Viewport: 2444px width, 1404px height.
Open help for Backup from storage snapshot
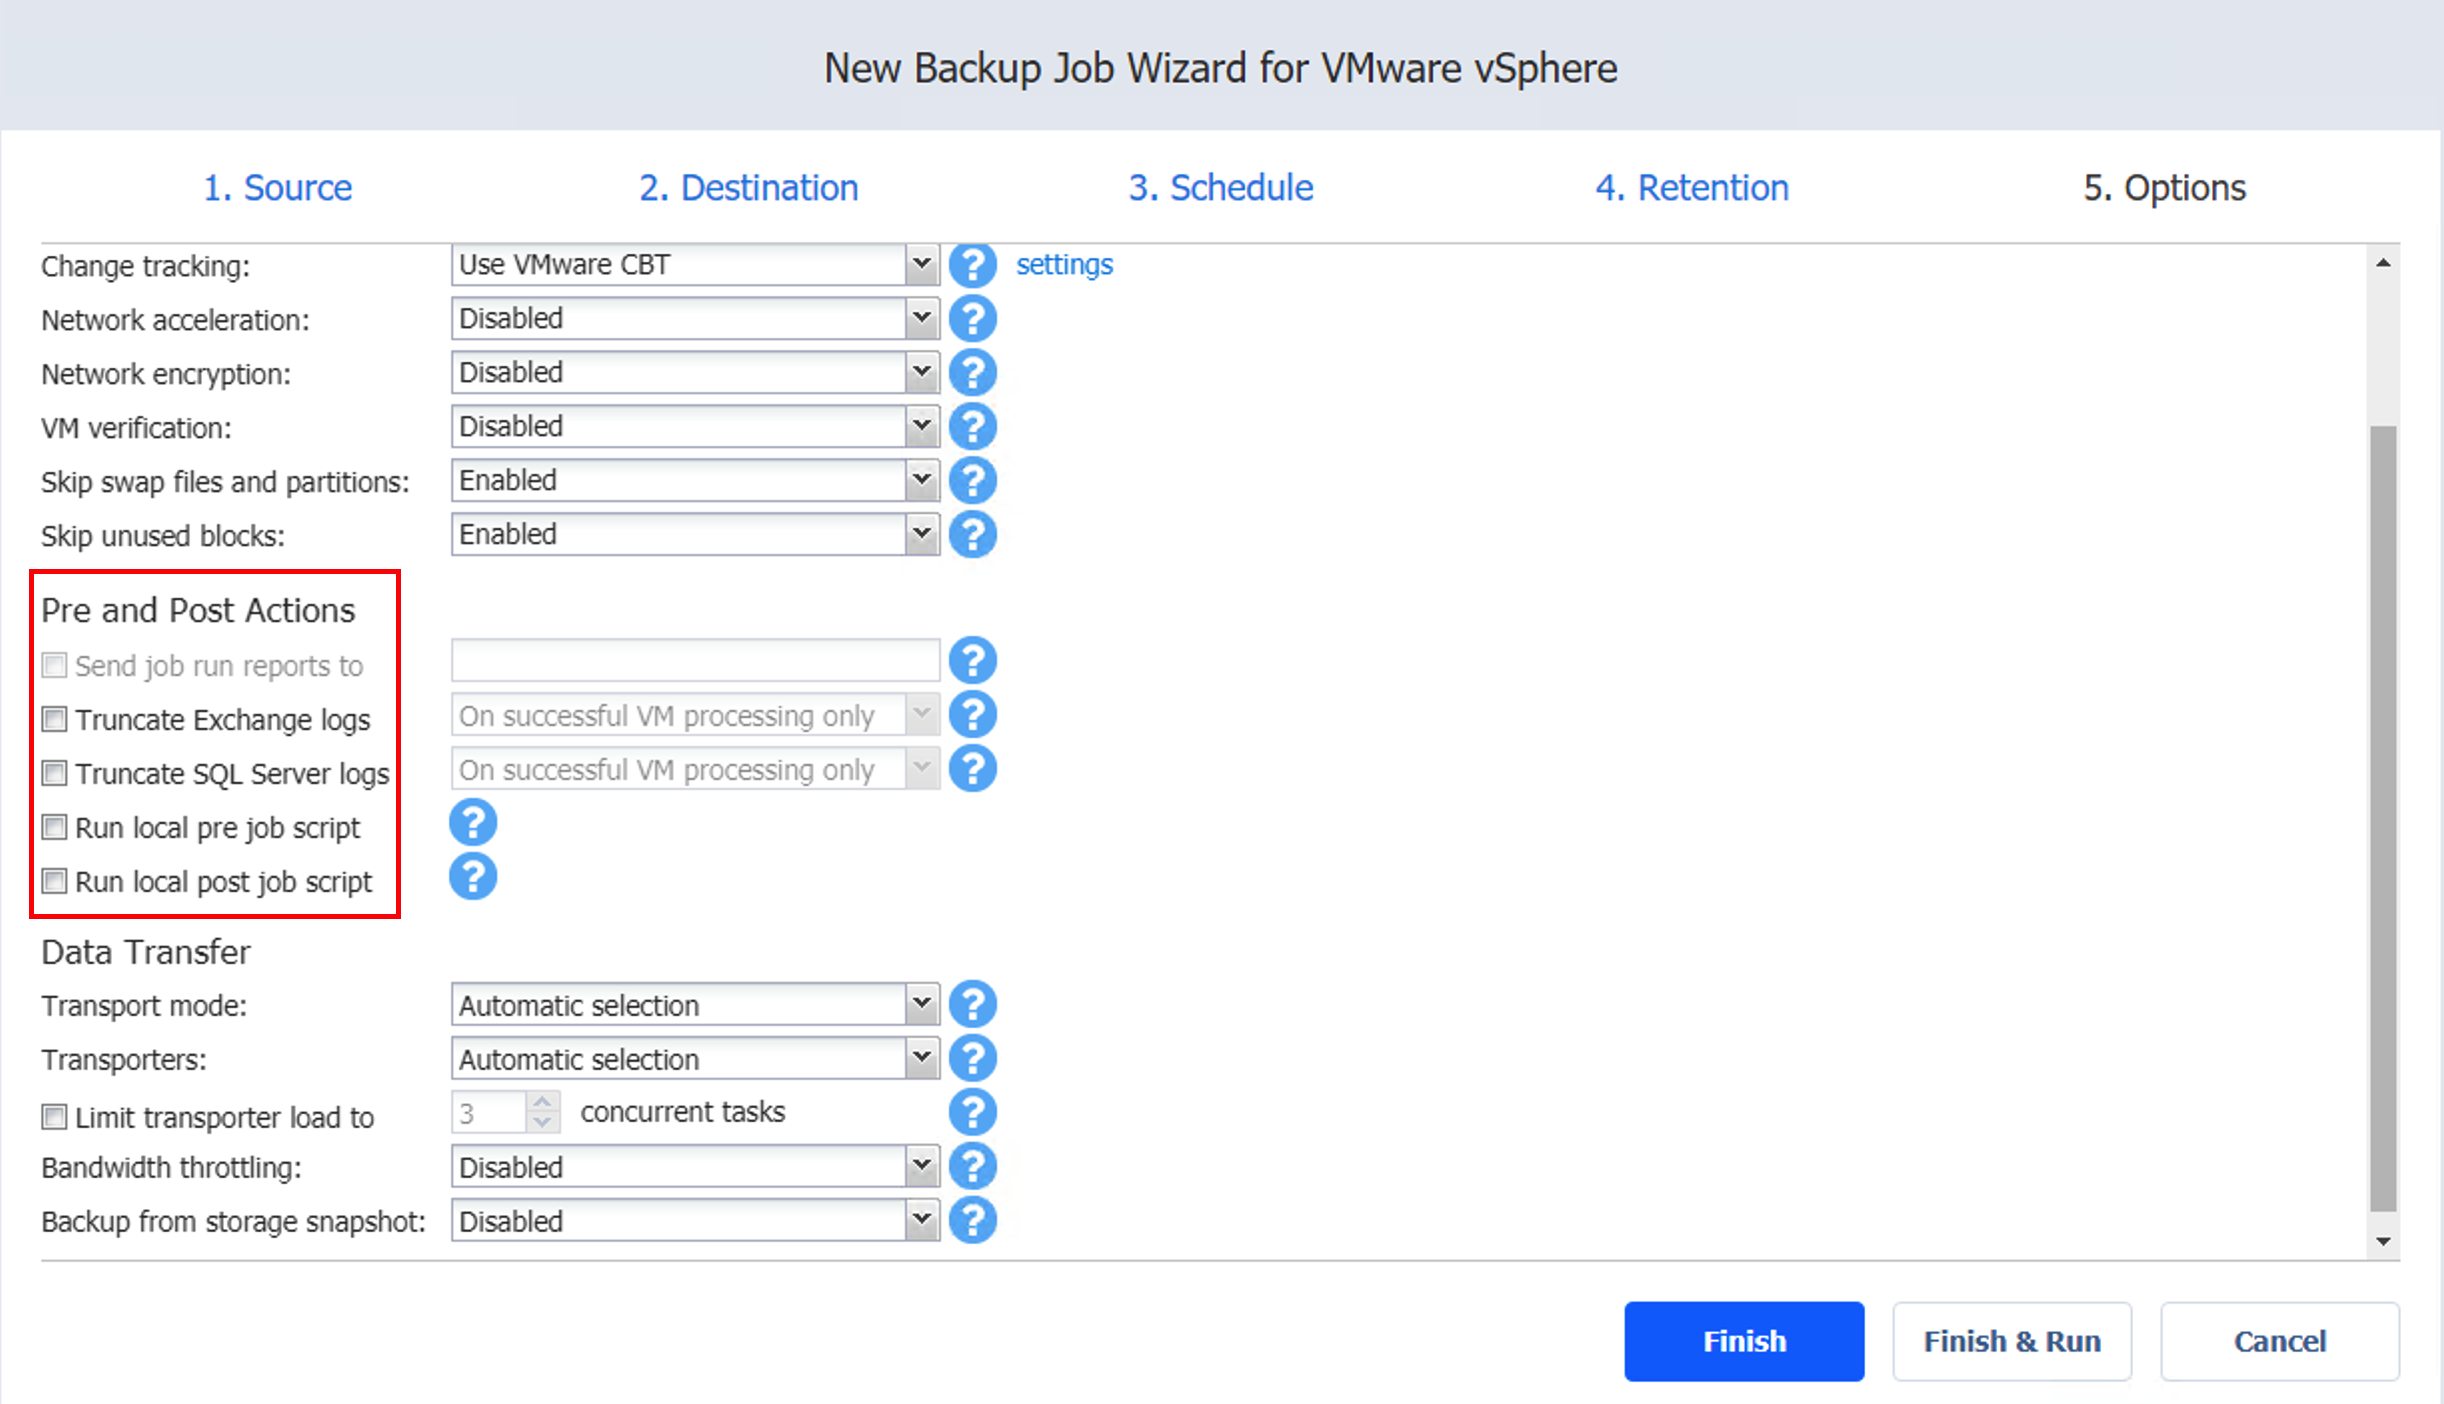(x=972, y=1220)
